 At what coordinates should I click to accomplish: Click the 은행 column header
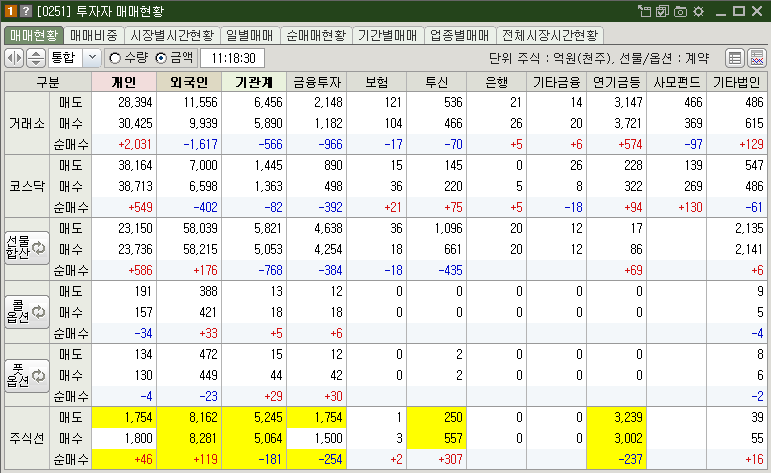[497, 82]
